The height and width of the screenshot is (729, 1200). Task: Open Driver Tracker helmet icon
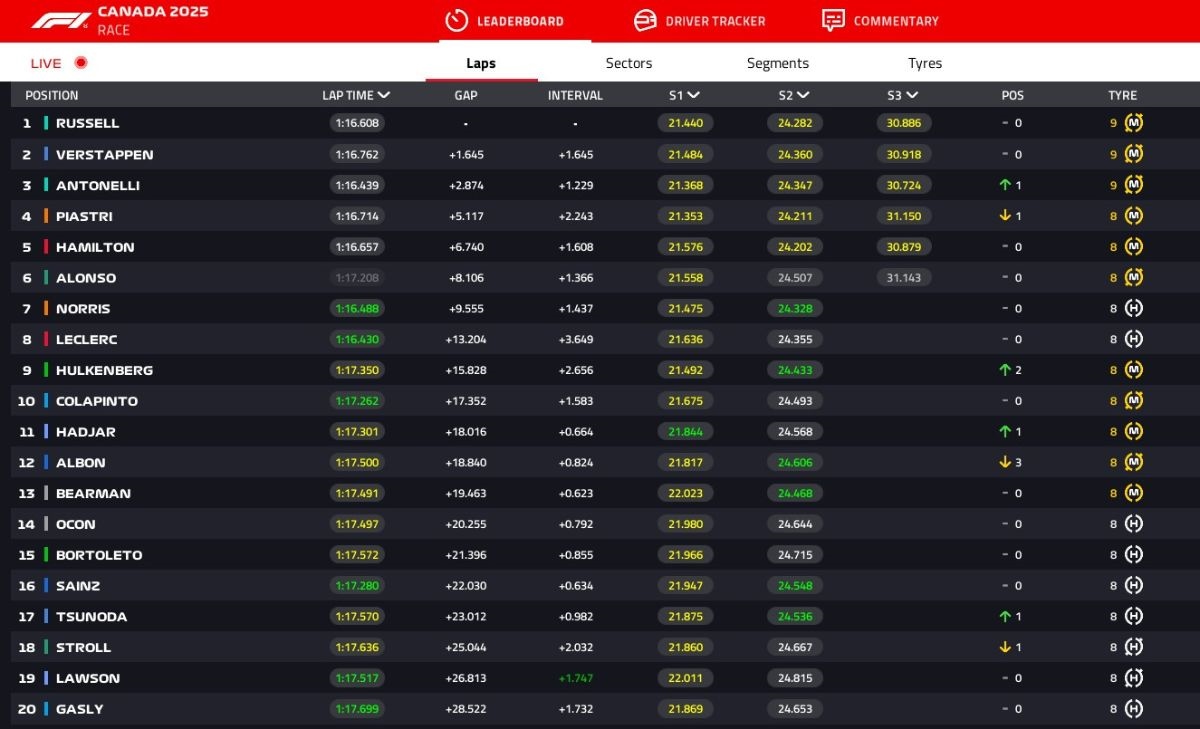coord(645,21)
